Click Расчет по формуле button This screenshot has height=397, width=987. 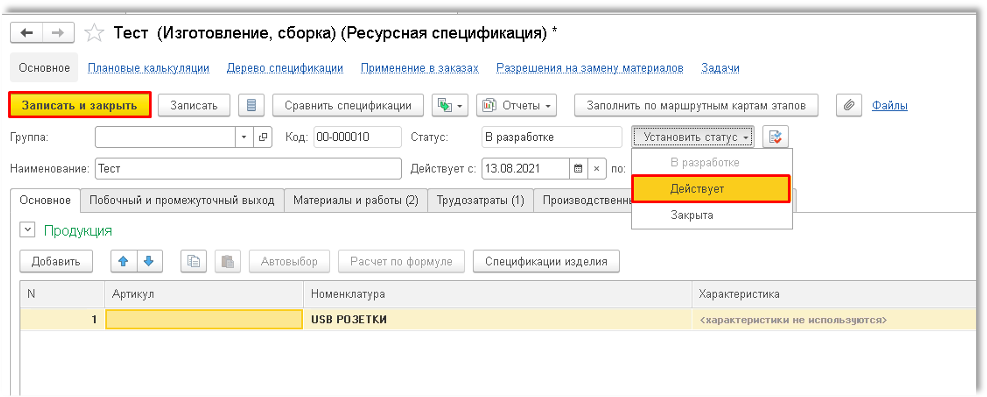click(402, 261)
